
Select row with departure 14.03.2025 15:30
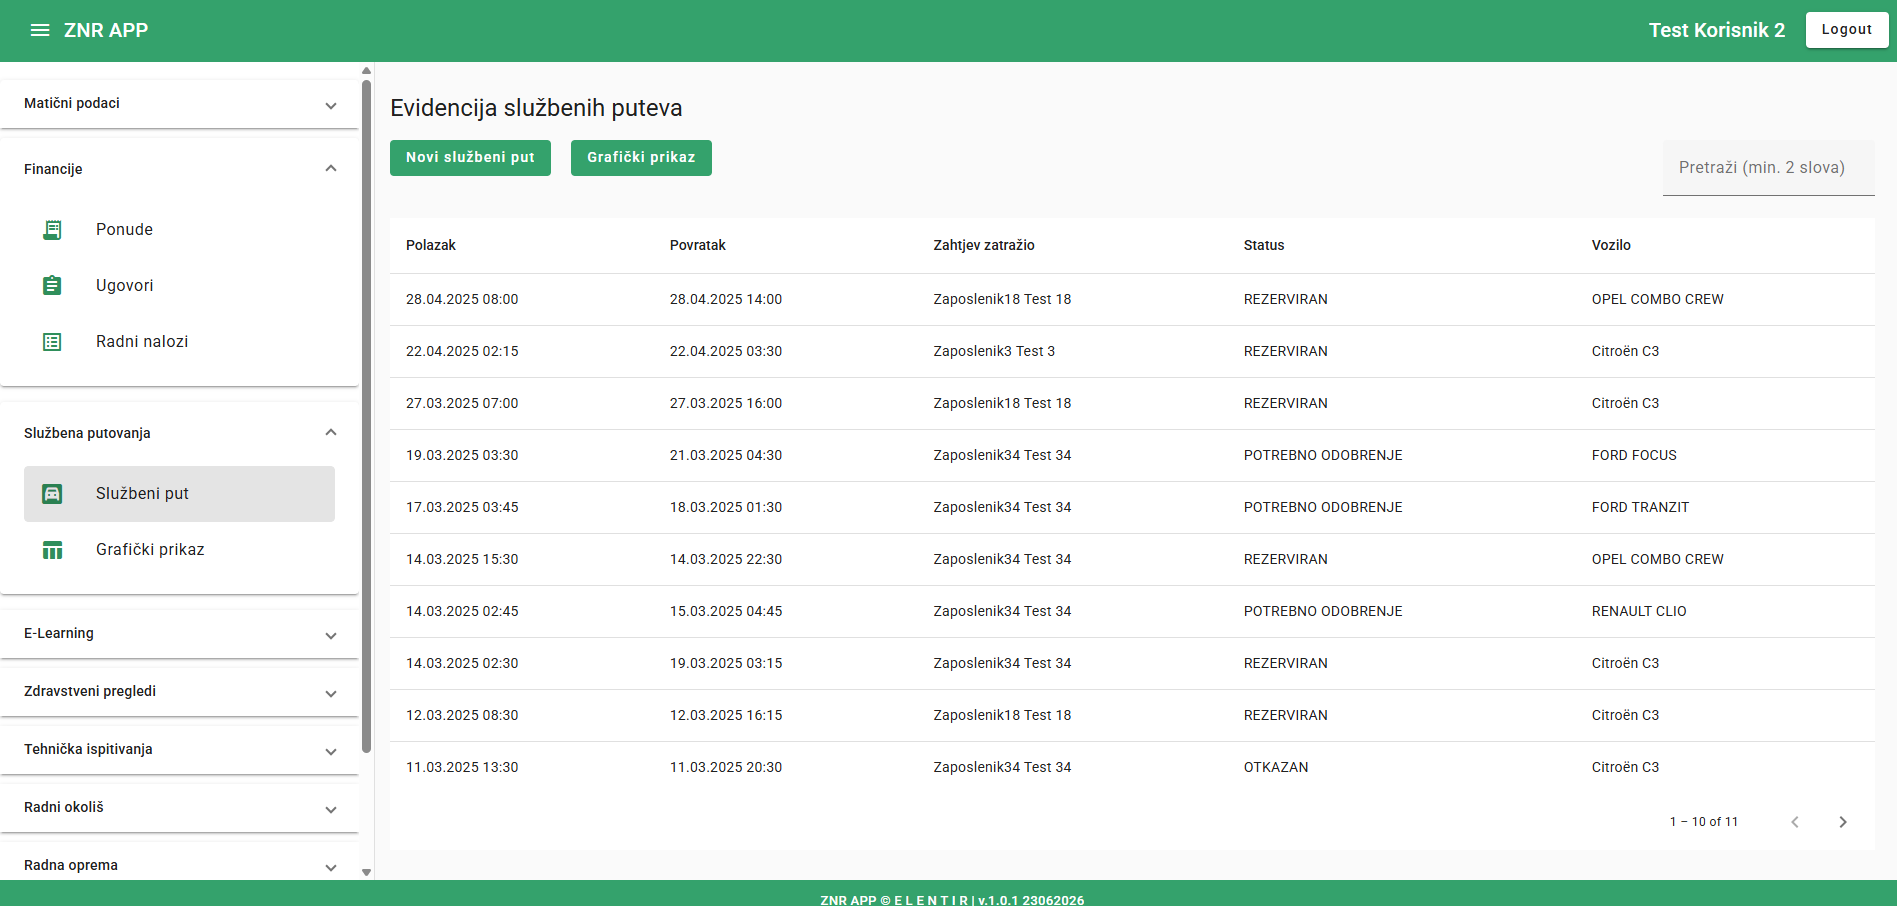coord(1132,560)
